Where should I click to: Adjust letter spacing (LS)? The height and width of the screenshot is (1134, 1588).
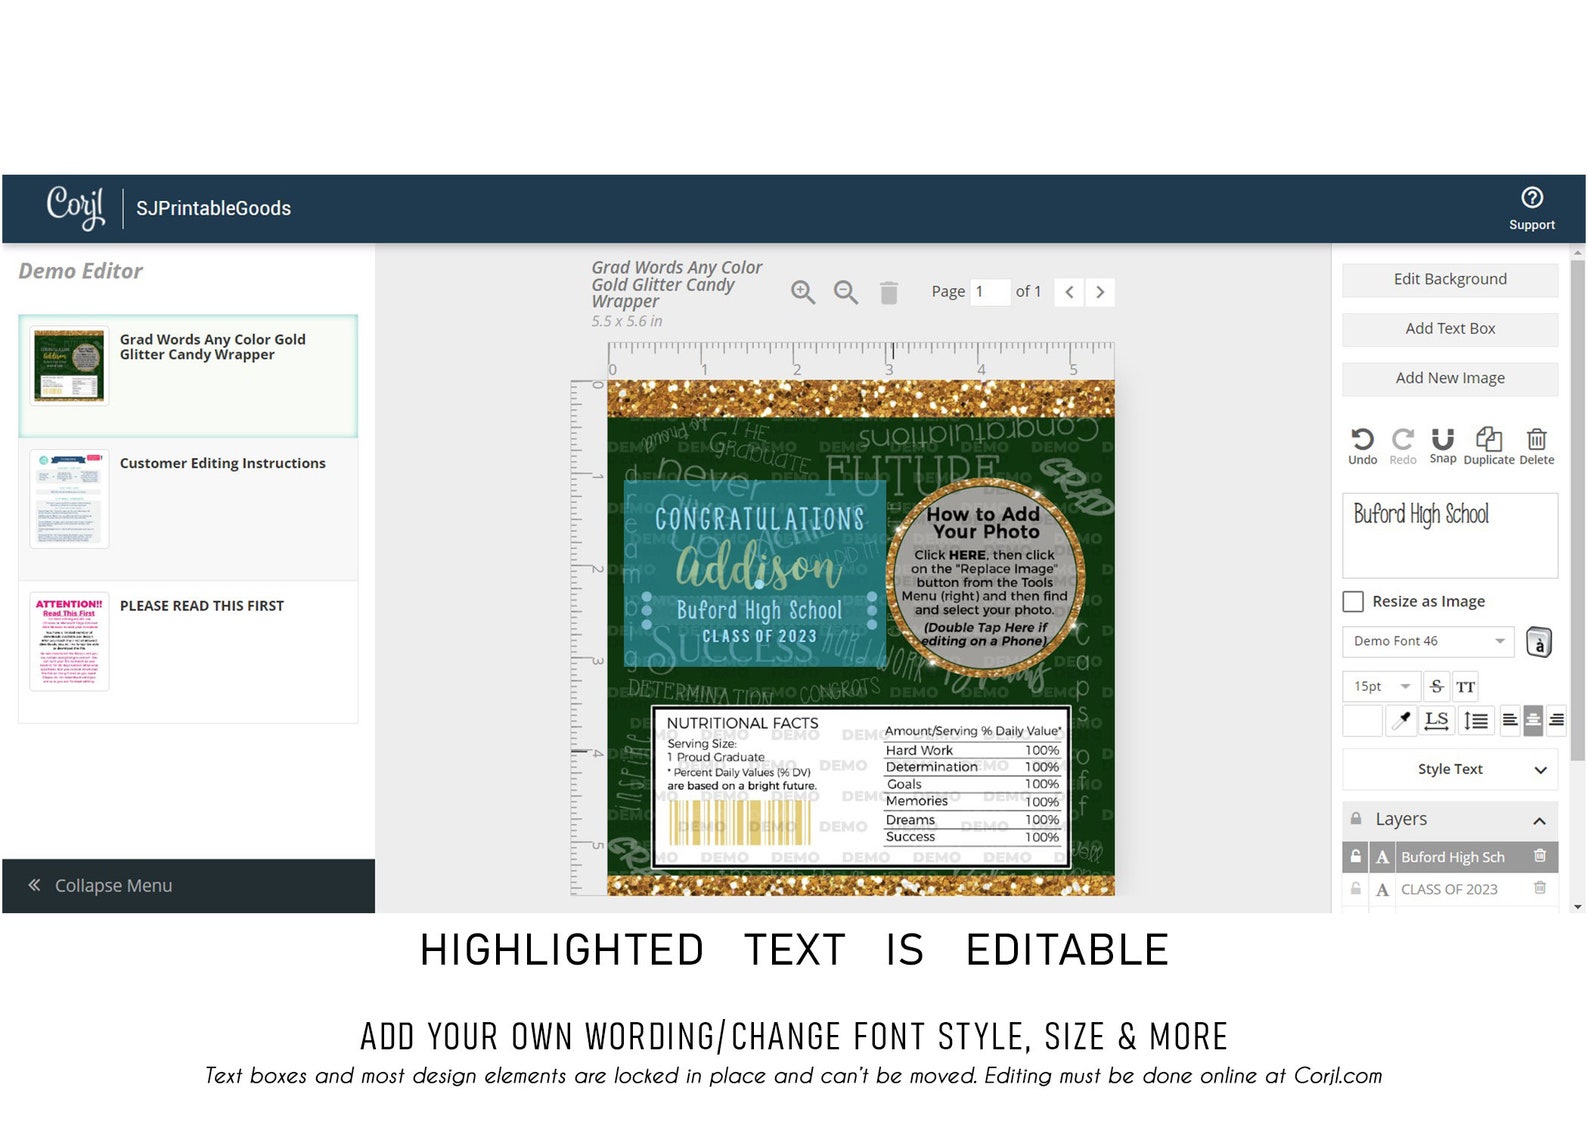click(x=1437, y=720)
